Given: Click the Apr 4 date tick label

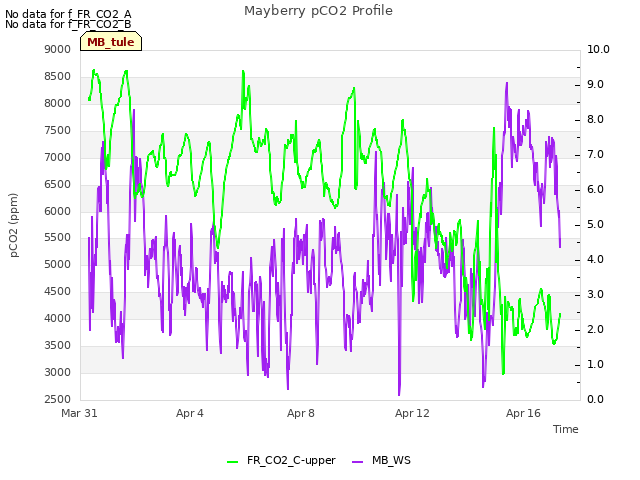Looking at the screenshot, I should coord(190,413).
